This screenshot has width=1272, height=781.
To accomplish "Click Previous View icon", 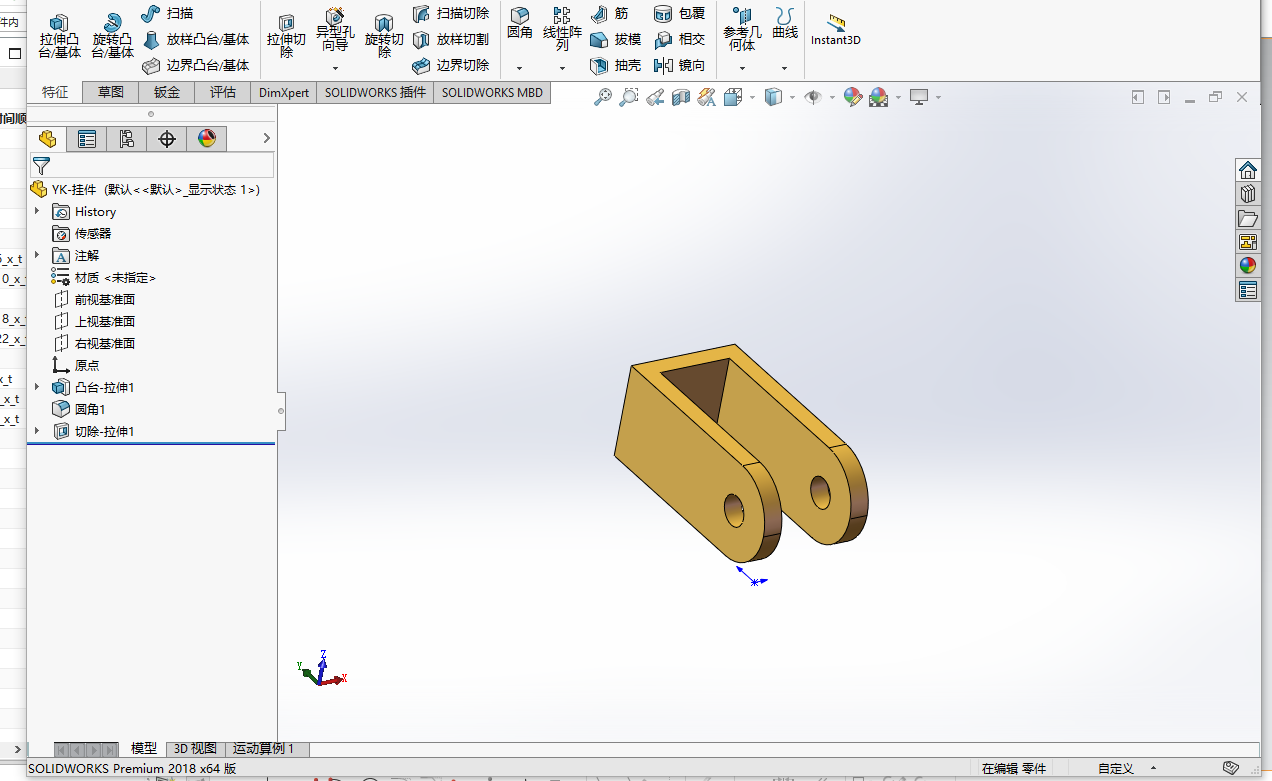I will (655, 97).
